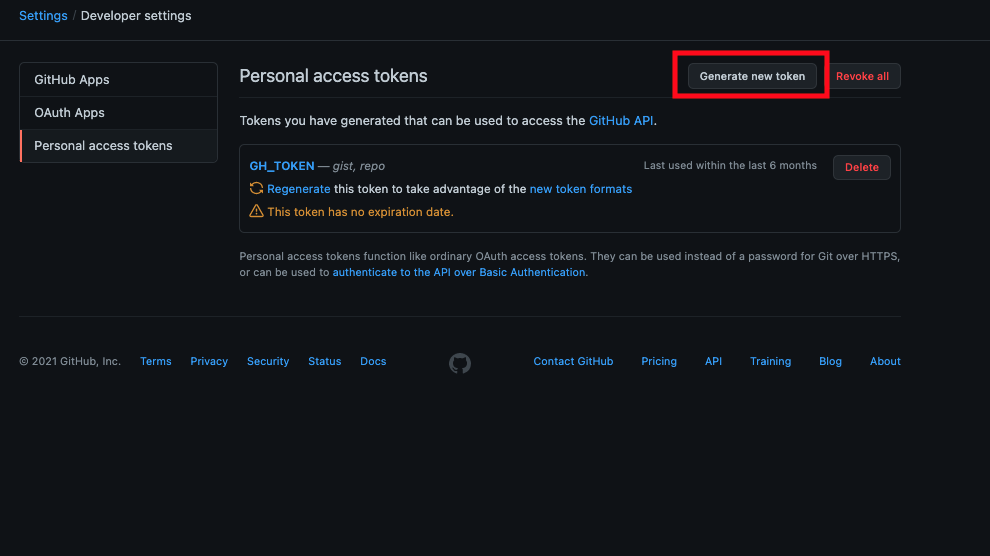Select OAuth Apps in the sidebar
Viewport: 990px width, 556px height.
point(119,112)
